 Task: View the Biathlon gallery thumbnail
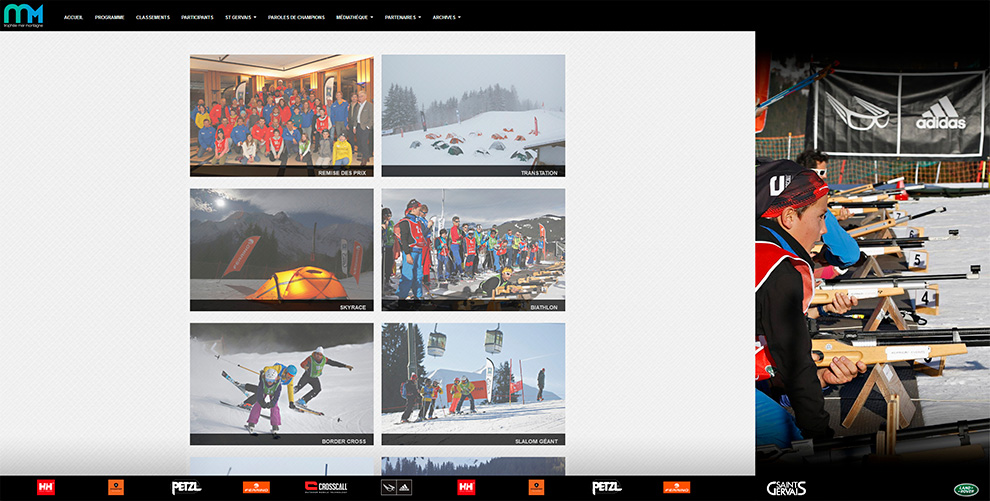click(473, 250)
